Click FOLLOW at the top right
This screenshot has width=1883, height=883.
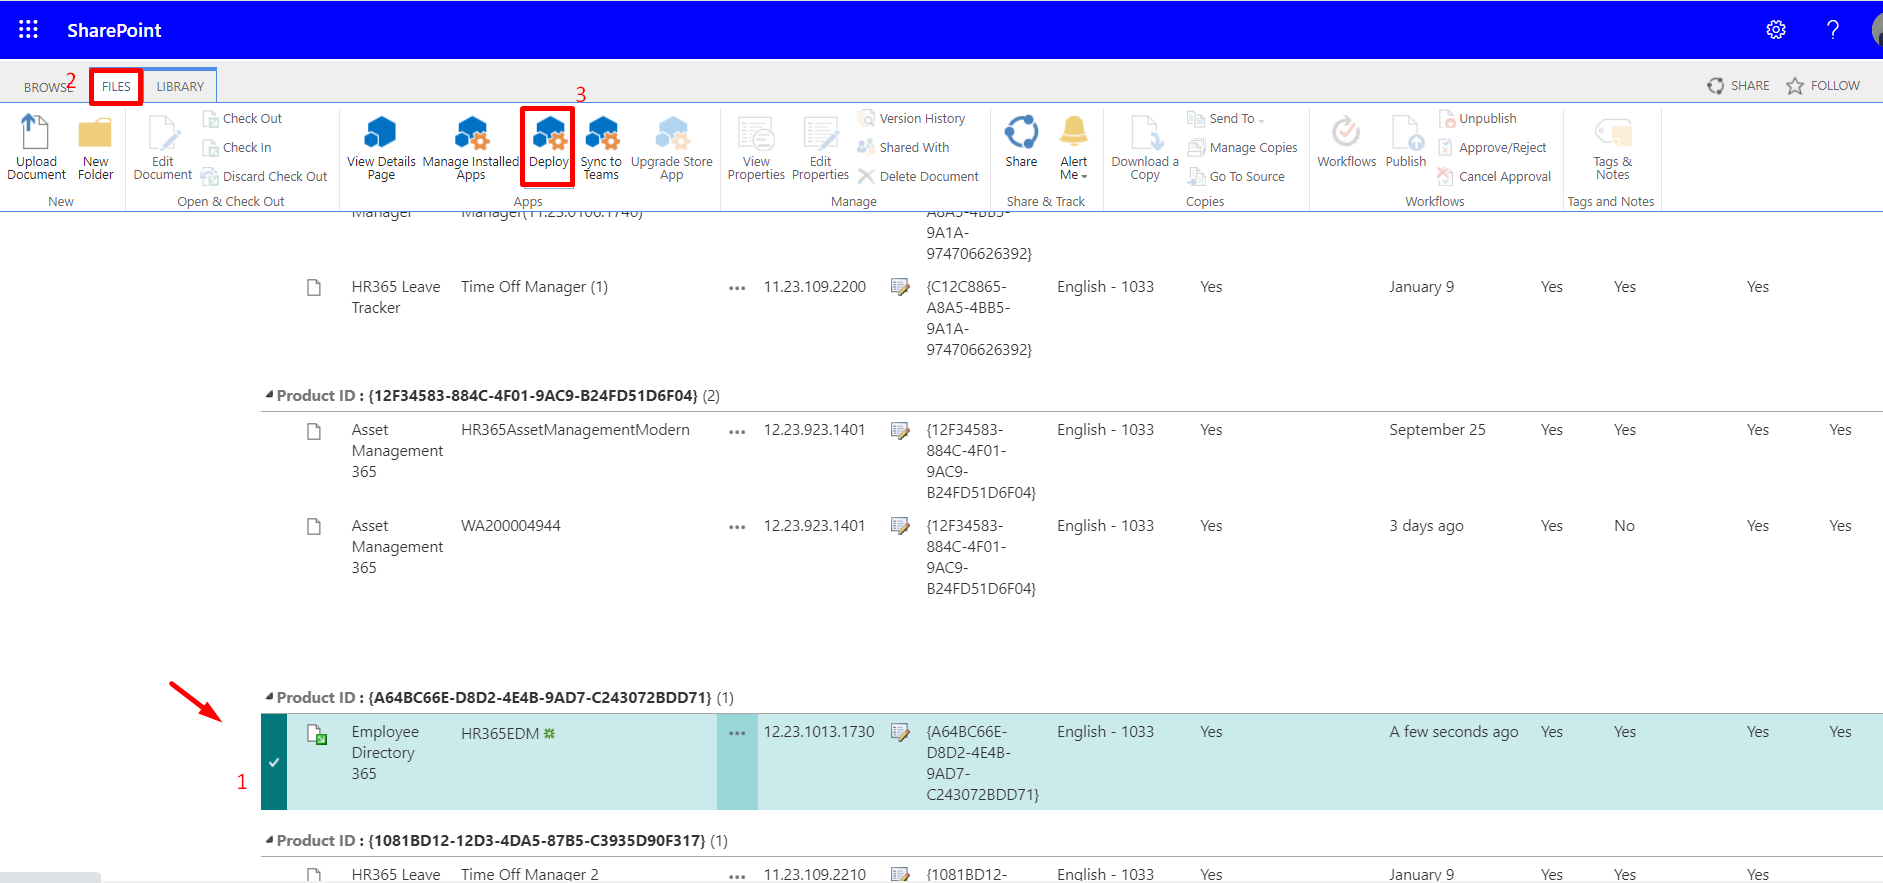[x=1823, y=86]
